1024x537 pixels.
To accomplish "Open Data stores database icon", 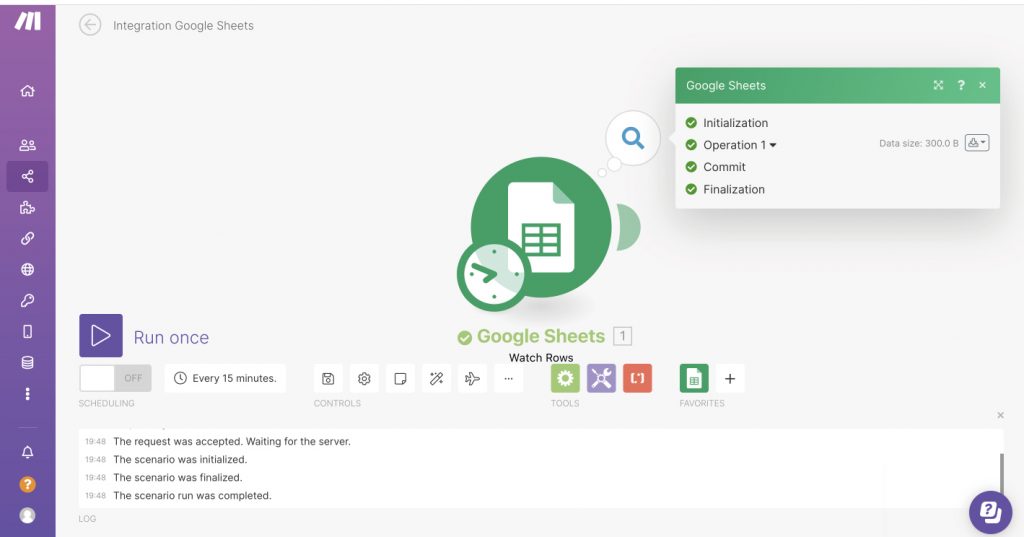I will click(x=27, y=363).
